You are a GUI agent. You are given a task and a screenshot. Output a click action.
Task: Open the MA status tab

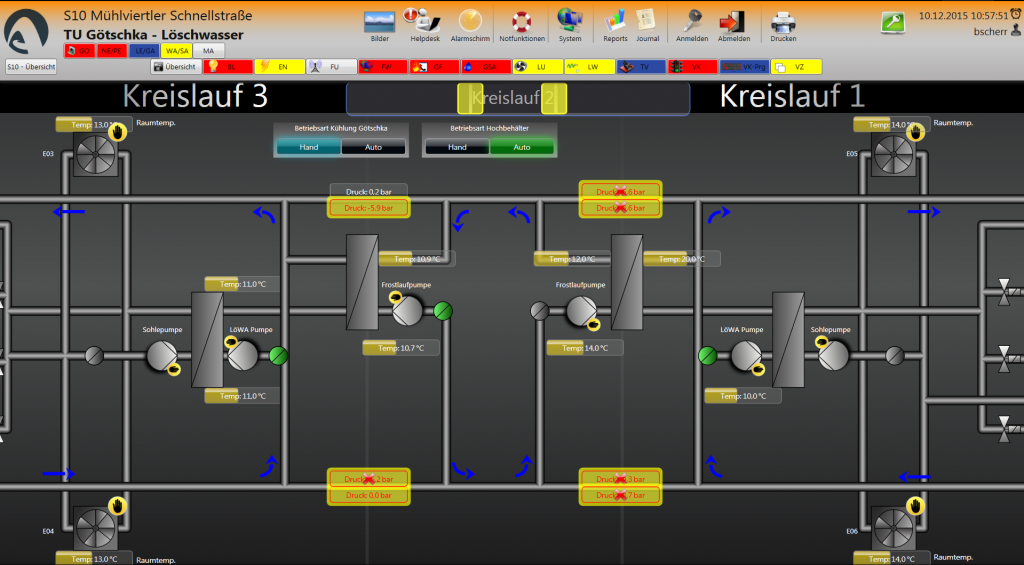(208, 50)
